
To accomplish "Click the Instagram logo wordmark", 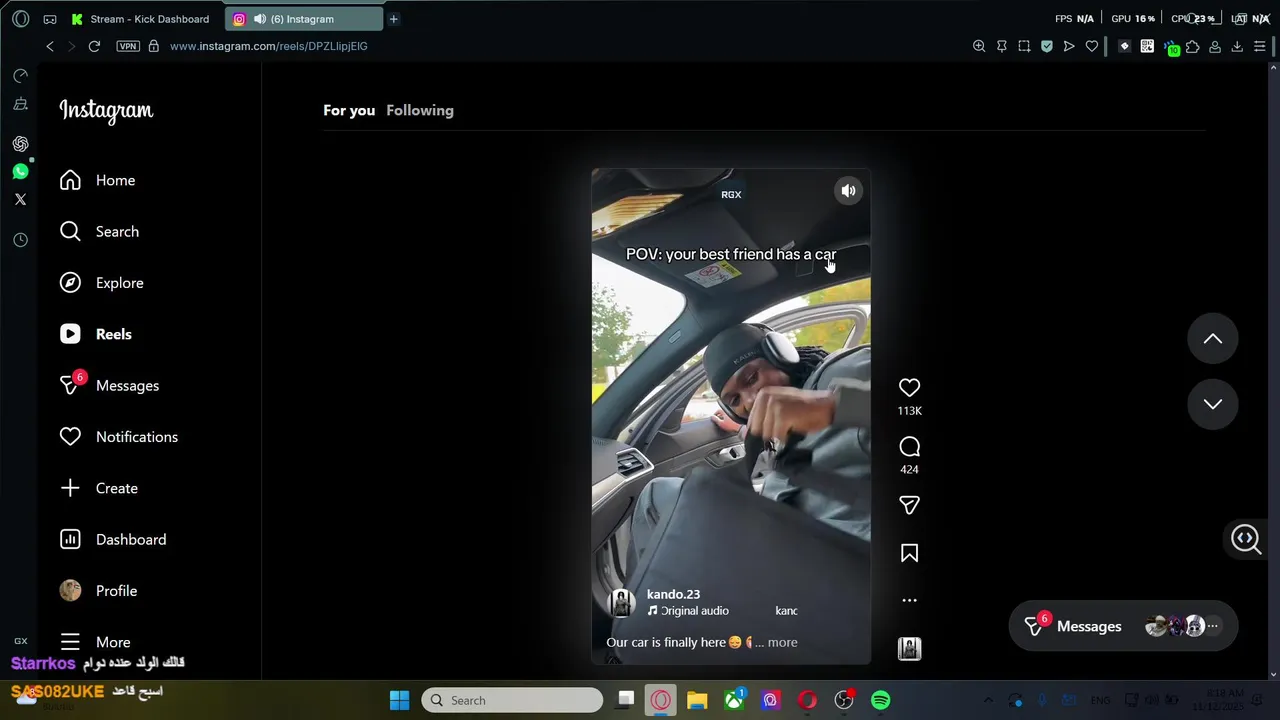I will click(x=106, y=111).
